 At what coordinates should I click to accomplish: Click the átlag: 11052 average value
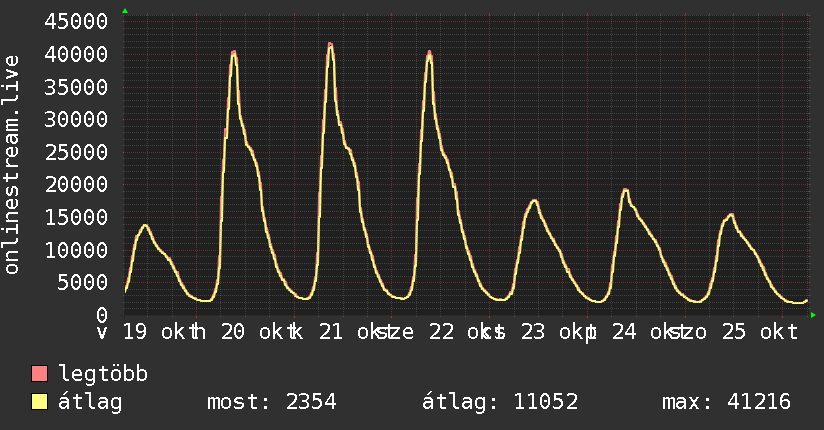click(x=500, y=402)
